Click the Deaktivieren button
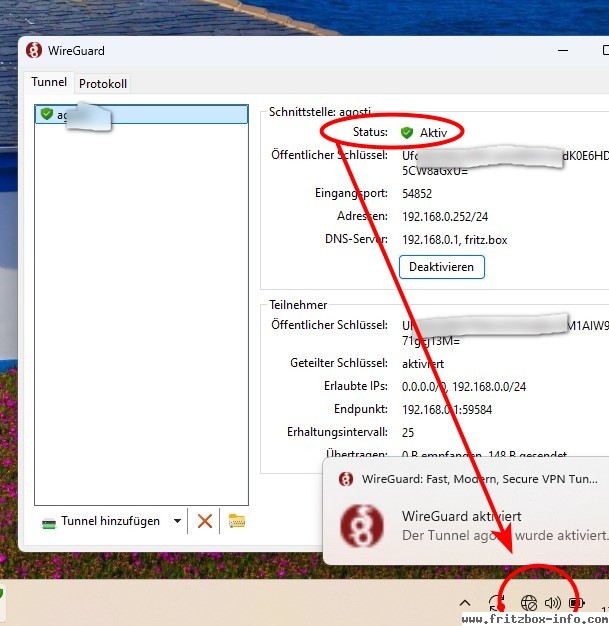 [x=442, y=267]
